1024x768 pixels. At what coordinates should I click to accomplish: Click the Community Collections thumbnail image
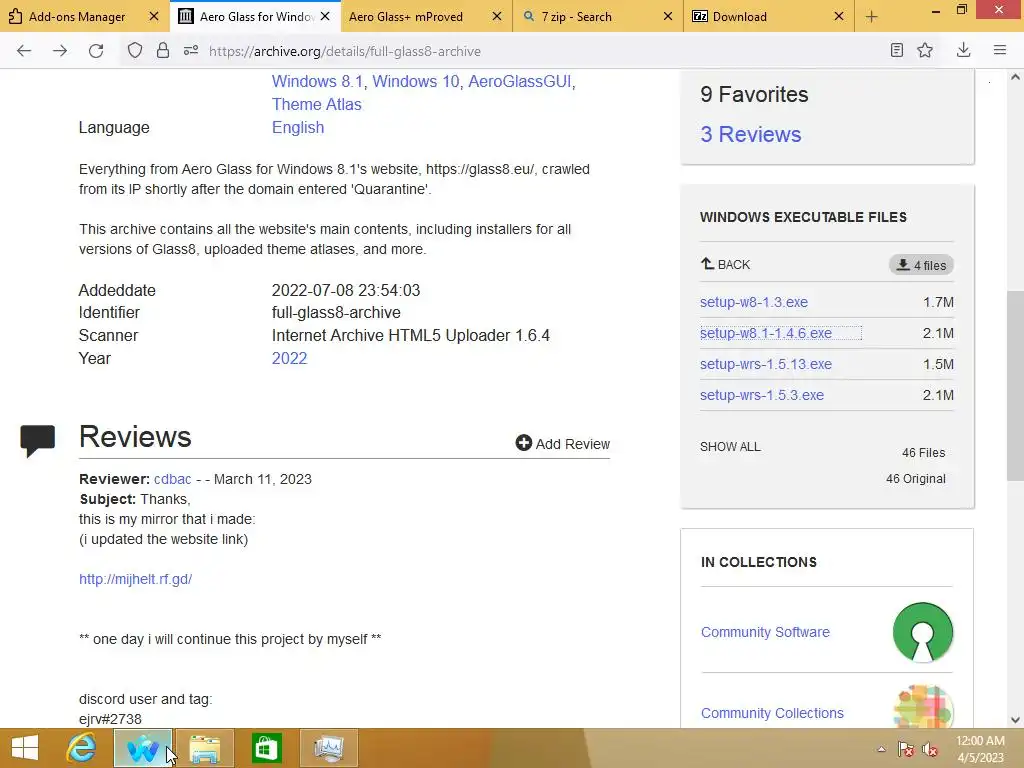click(923, 707)
